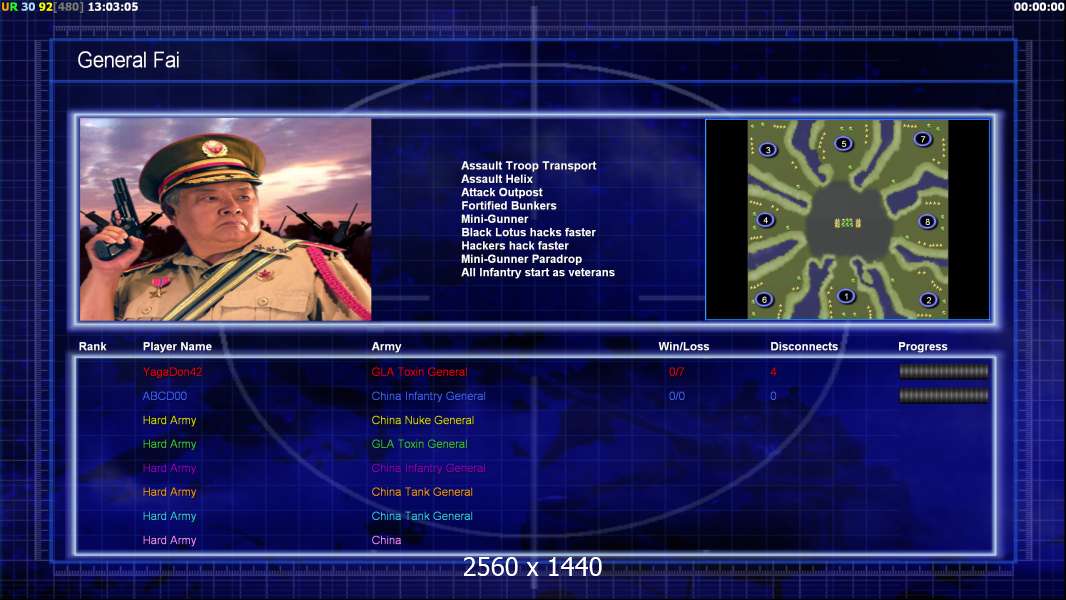Click Attack Outpost in the ability list
1066x600 pixels.
(502, 192)
